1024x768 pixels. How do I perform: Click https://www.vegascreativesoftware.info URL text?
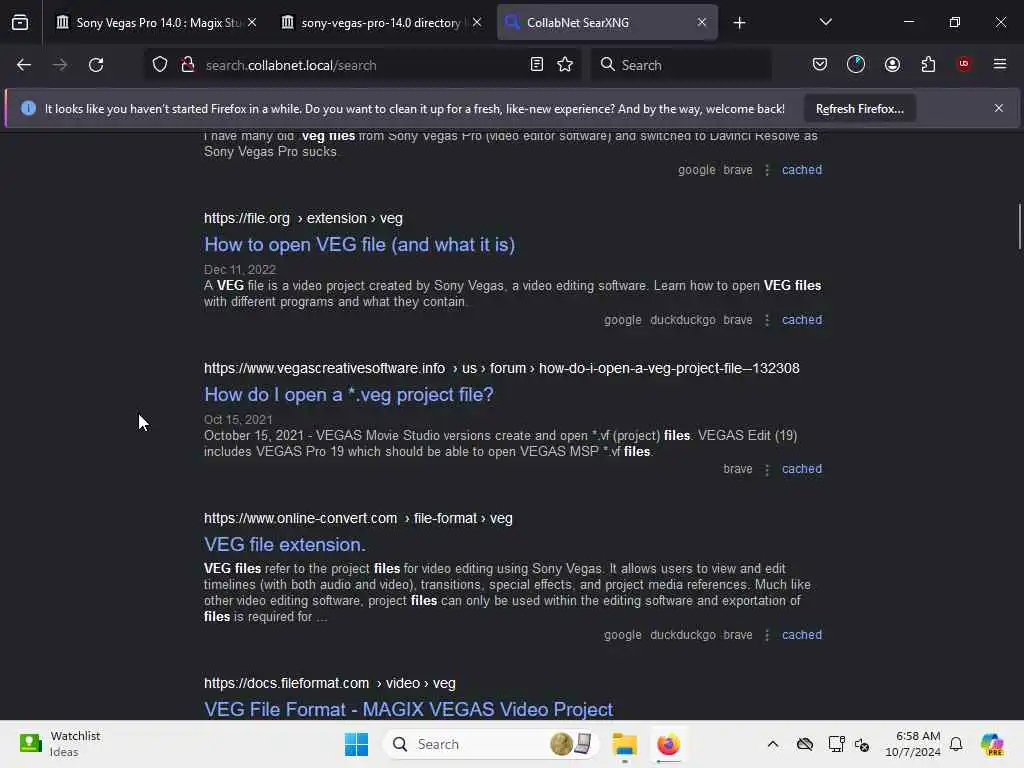pyautogui.click(x=325, y=368)
